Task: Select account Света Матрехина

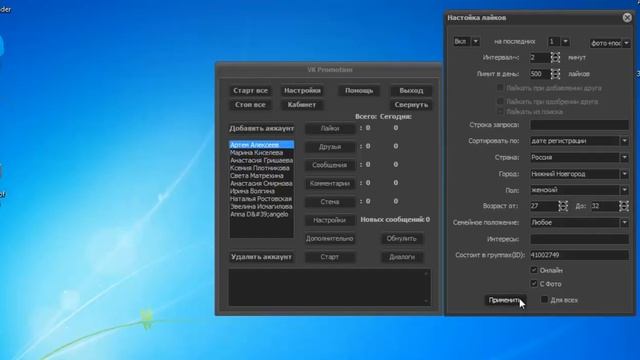Action: 261,176
